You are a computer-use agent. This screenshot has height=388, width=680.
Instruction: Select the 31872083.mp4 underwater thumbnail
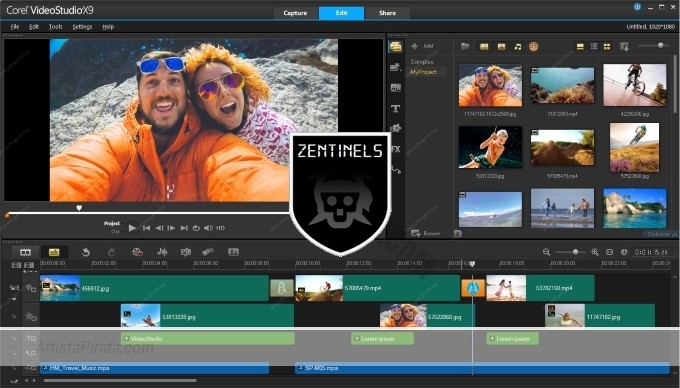[x=562, y=85]
